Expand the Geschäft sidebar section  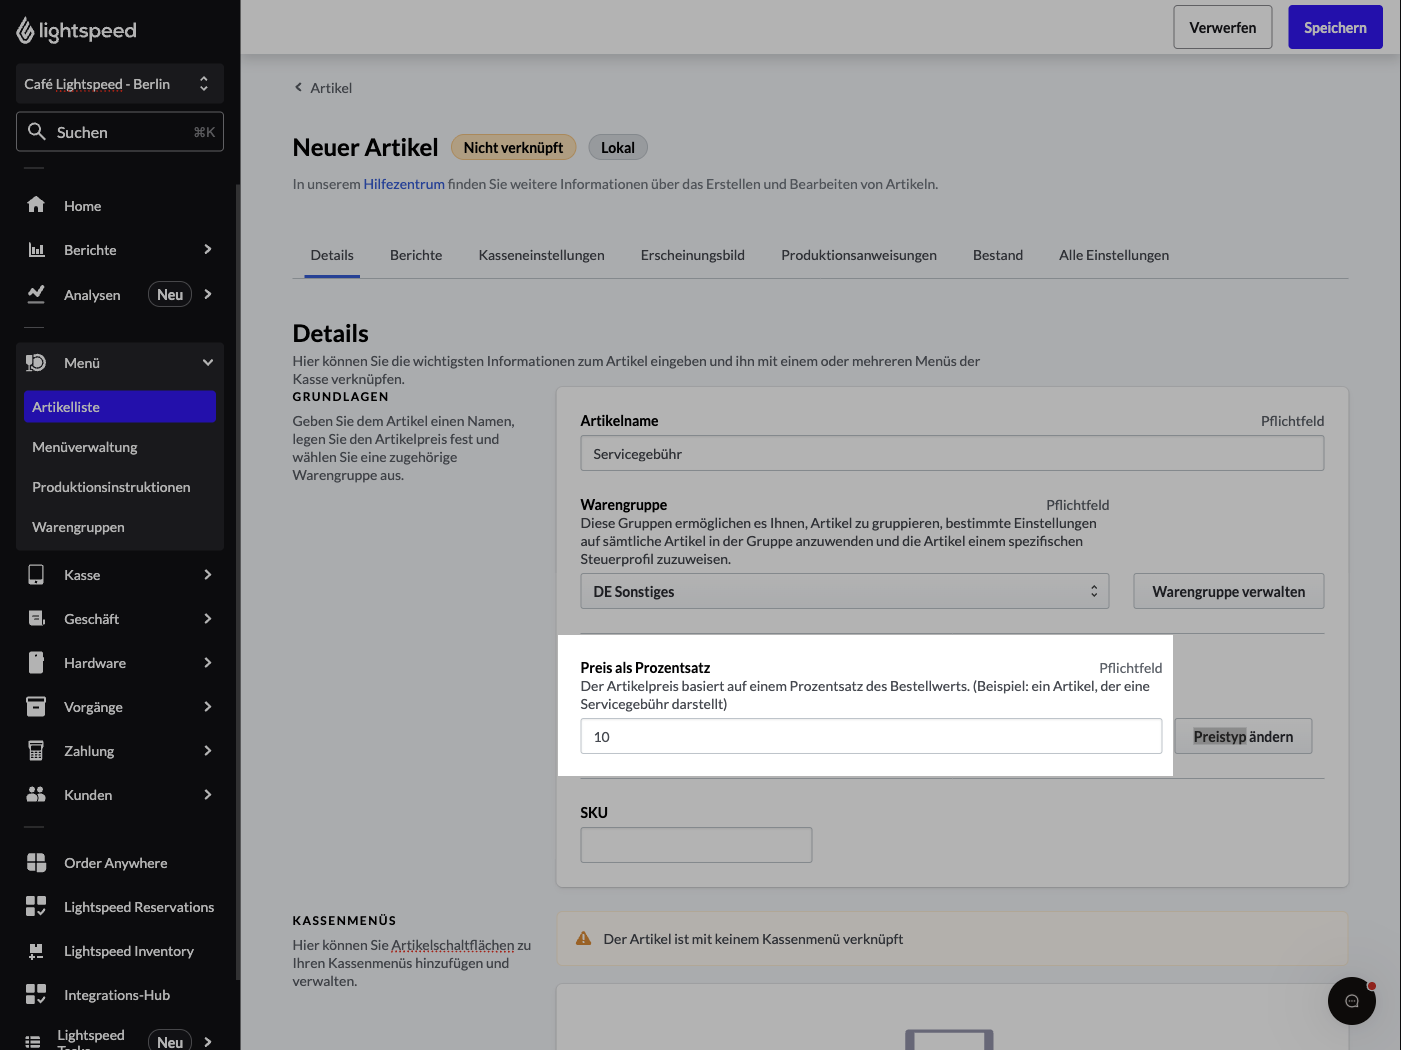pos(208,618)
